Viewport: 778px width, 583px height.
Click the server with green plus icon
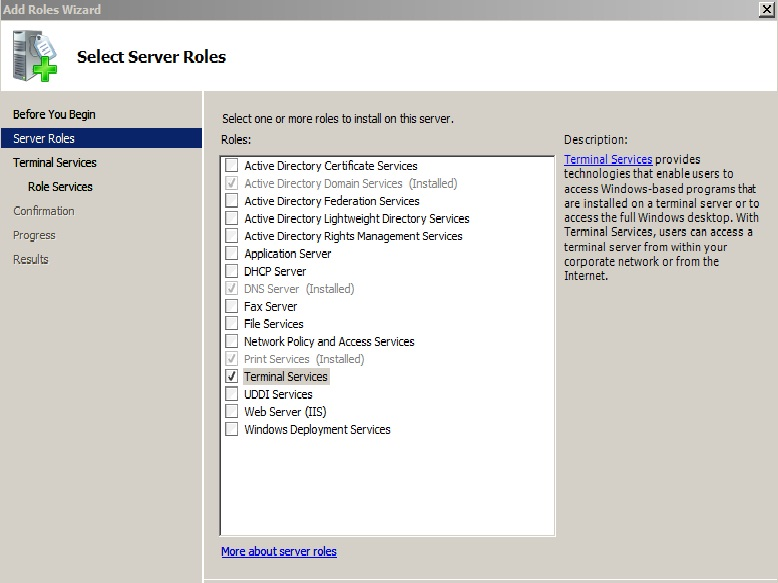pos(35,56)
